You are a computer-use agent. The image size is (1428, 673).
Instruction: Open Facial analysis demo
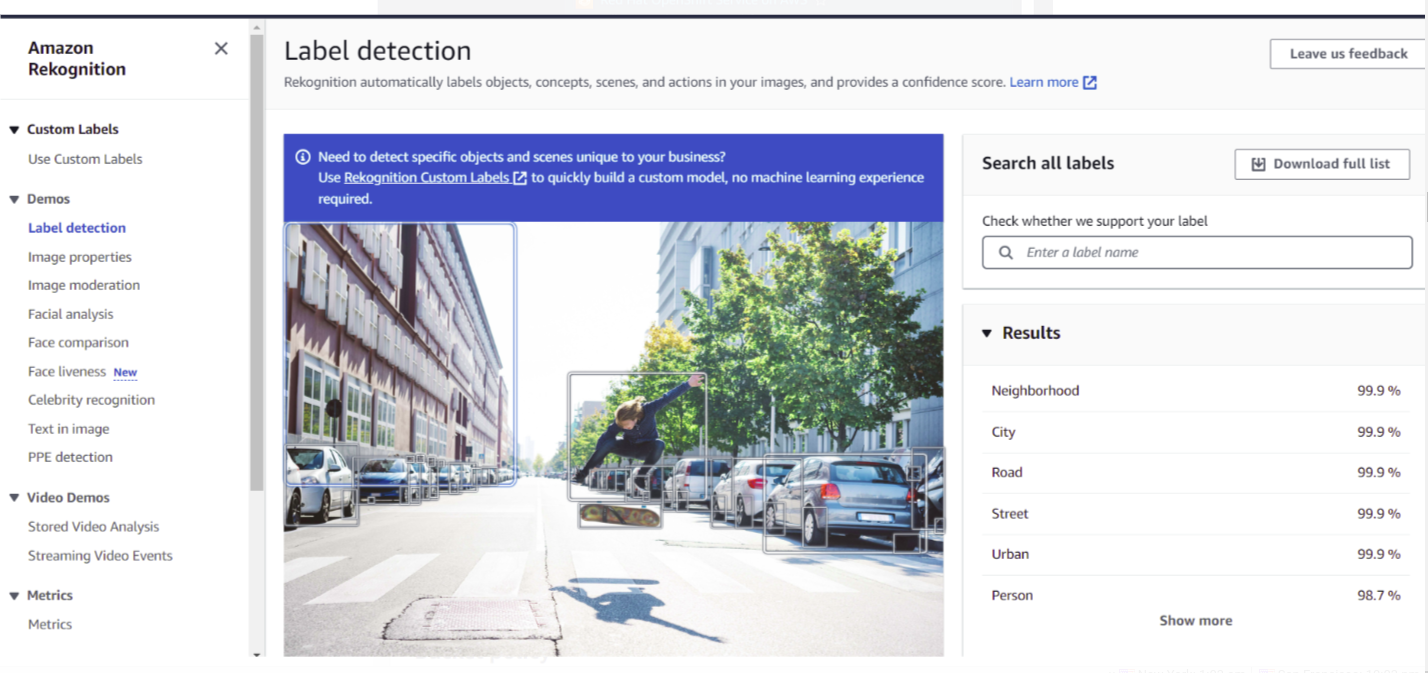coord(70,314)
